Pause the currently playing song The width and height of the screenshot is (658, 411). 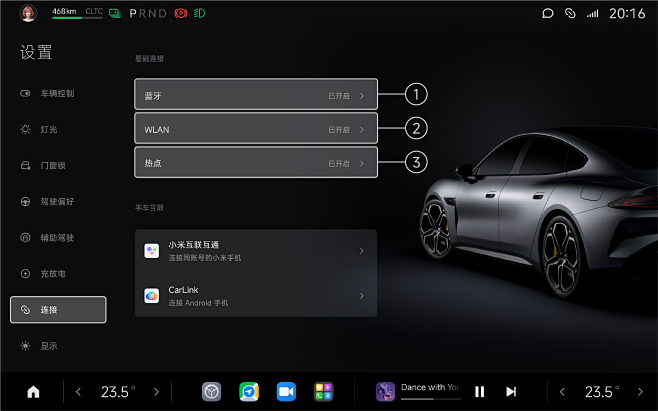(x=479, y=392)
